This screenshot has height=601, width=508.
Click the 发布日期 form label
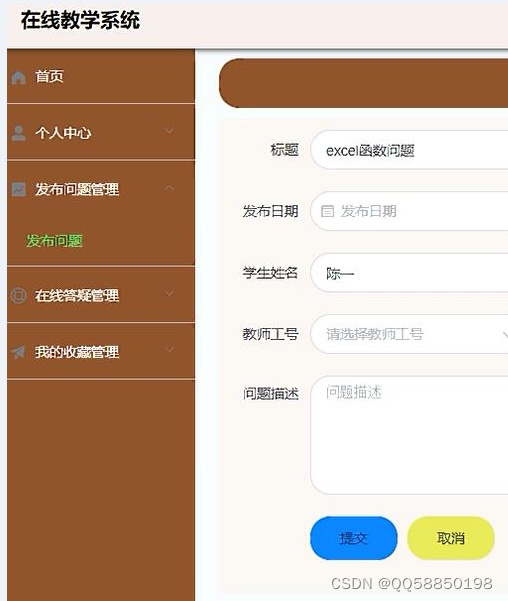(270, 211)
